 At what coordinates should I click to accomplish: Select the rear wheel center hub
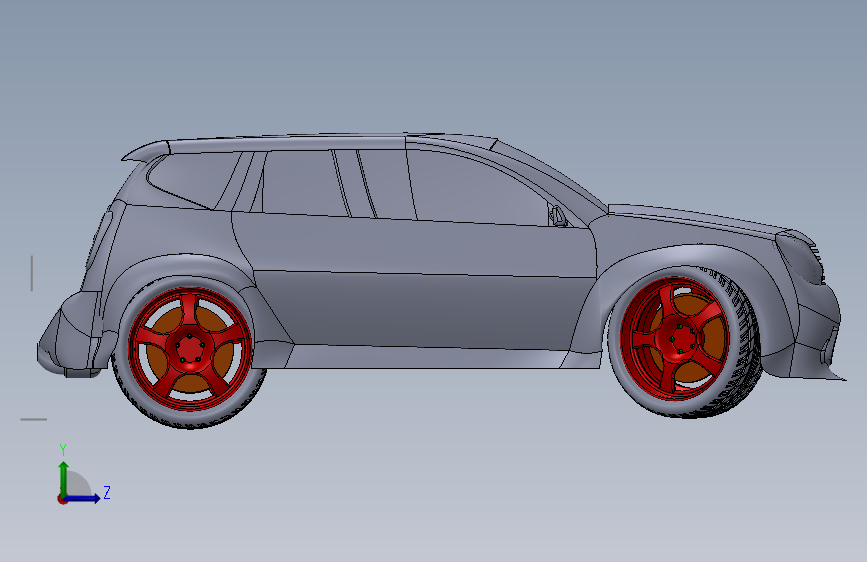coord(190,348)
